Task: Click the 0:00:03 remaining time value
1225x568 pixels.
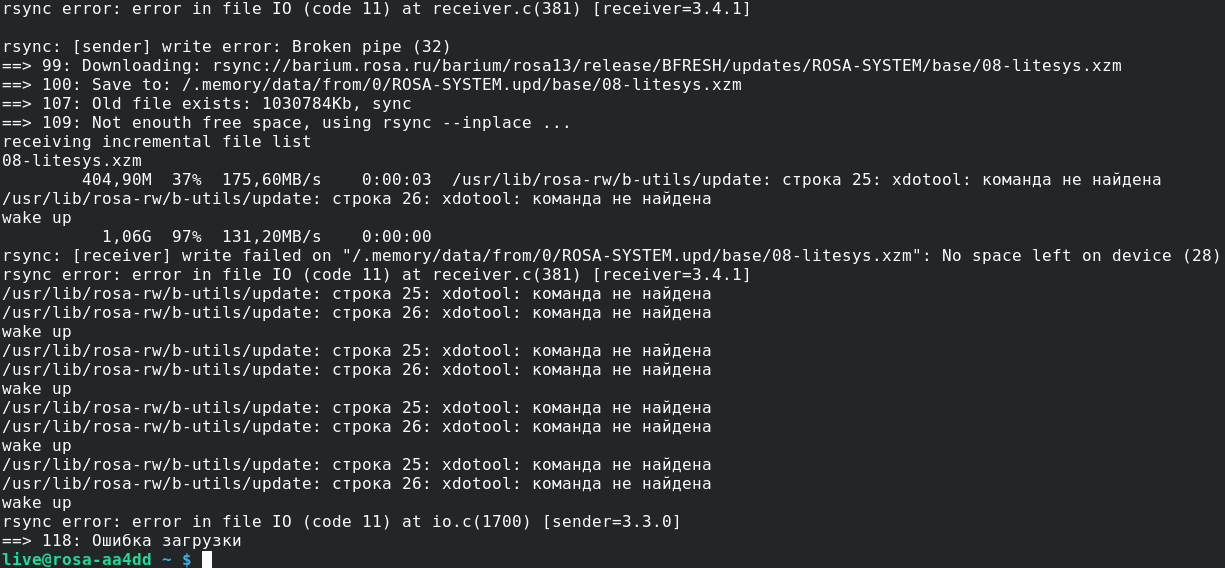Action: pos(397,180)
